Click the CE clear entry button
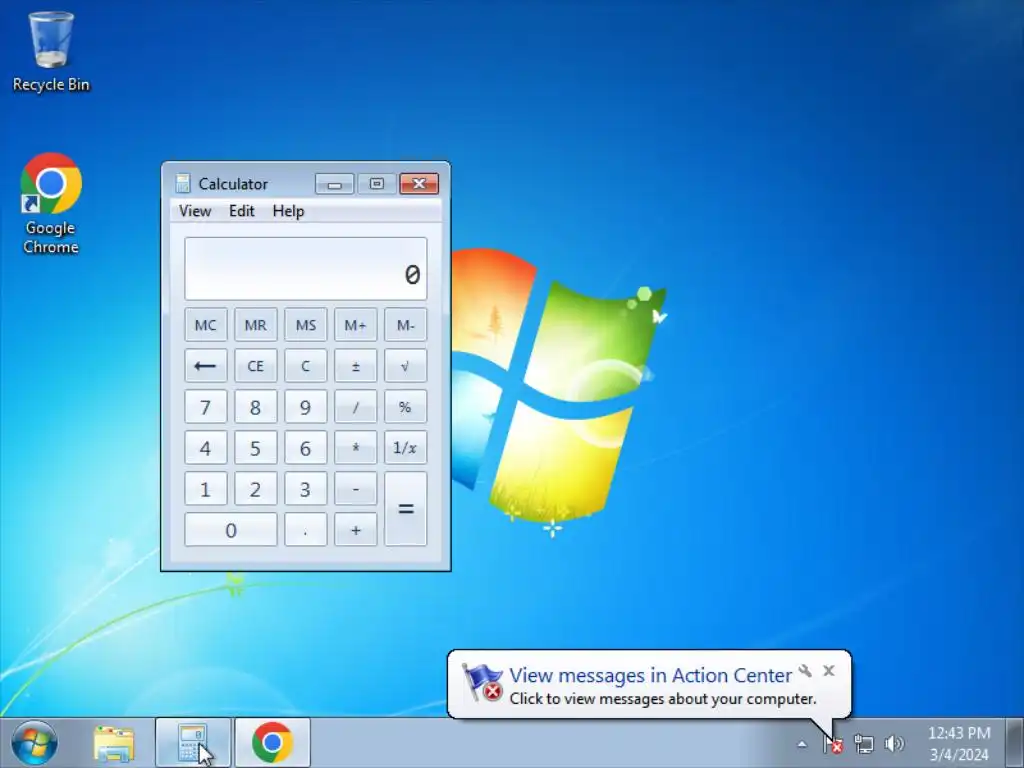 point(255,366)
